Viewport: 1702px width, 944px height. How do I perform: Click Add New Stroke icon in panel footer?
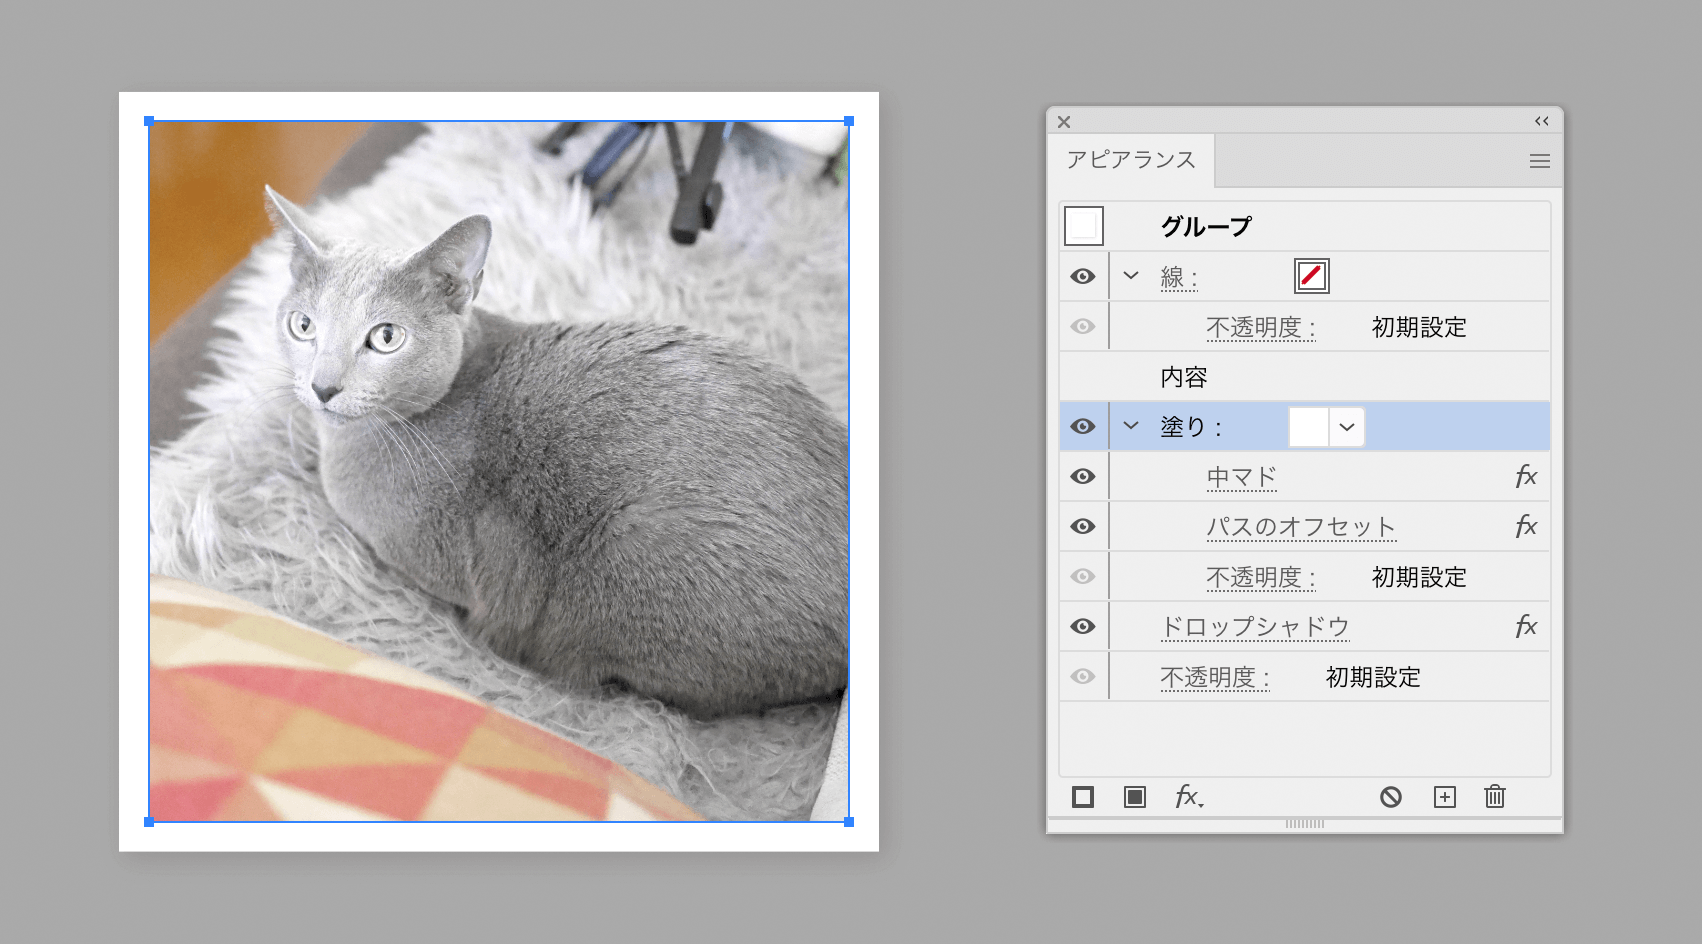[x=1083, y=797]
